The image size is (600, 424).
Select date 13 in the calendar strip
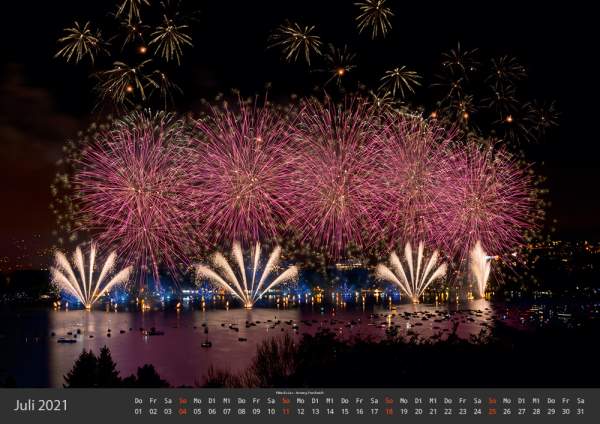click(x=315, y=412)
